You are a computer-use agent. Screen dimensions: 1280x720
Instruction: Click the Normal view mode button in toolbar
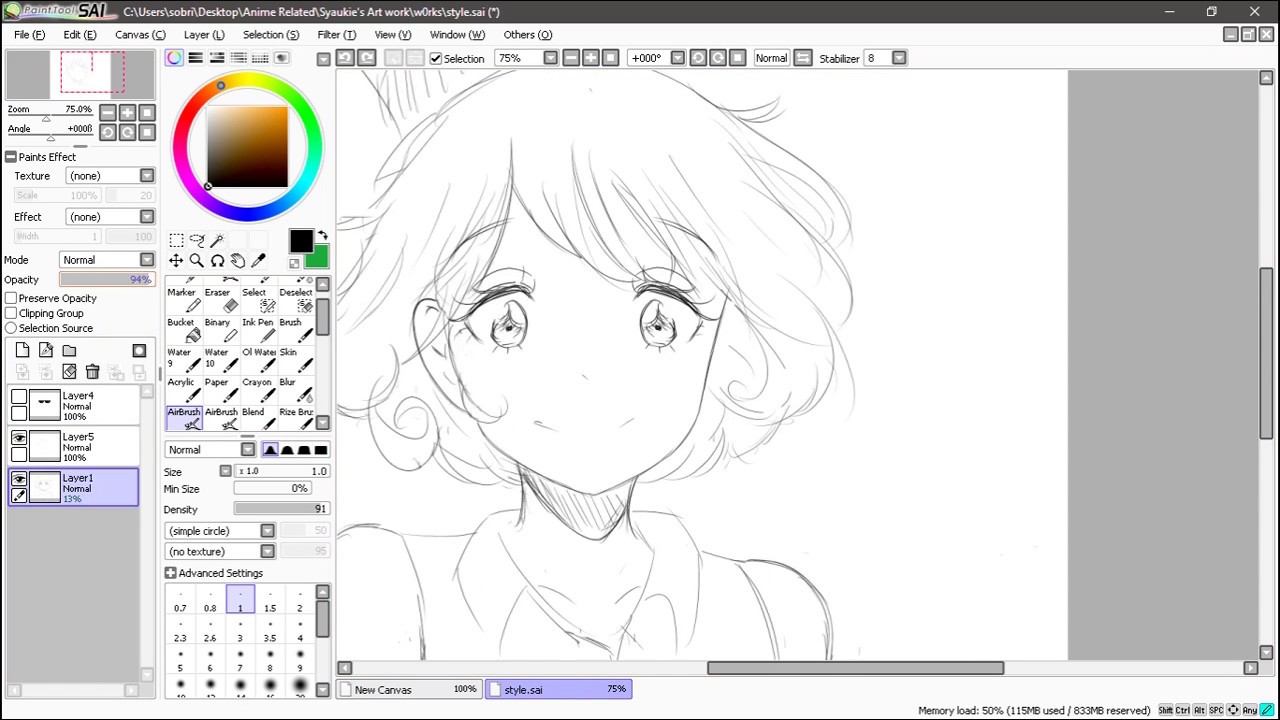[x=771, y=58]
